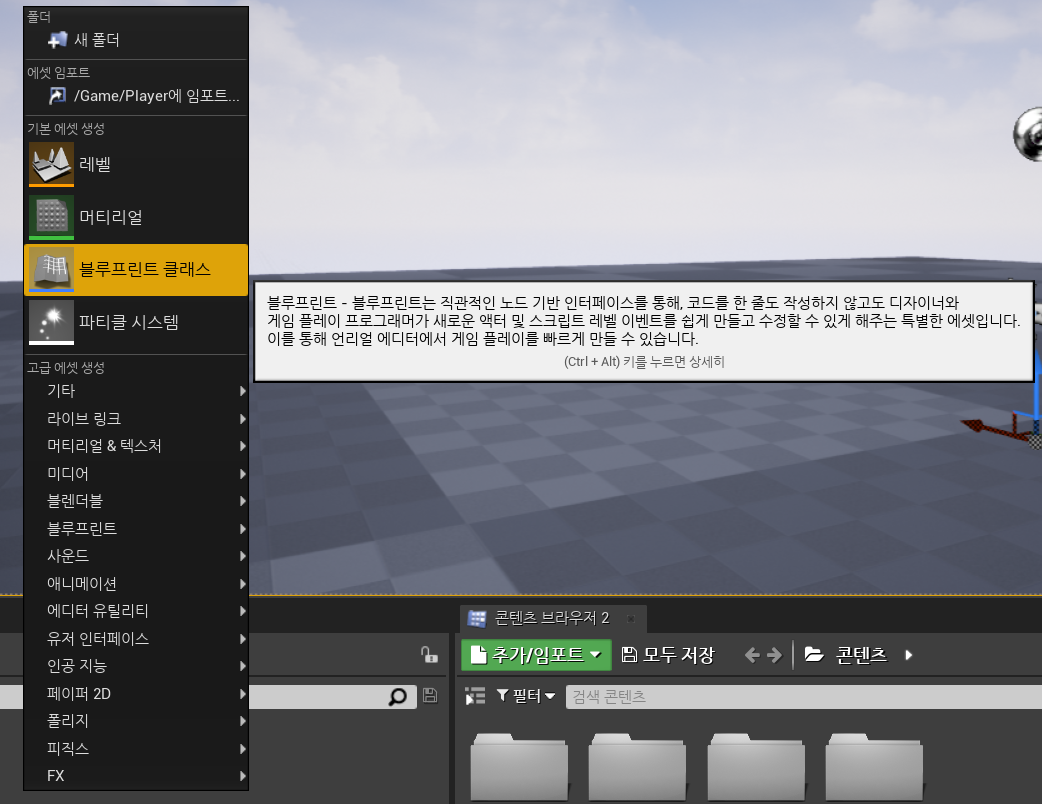1042x804 pixels.
Task: Create a new folder via 새 폴더
Action: [x=136, y=40]
